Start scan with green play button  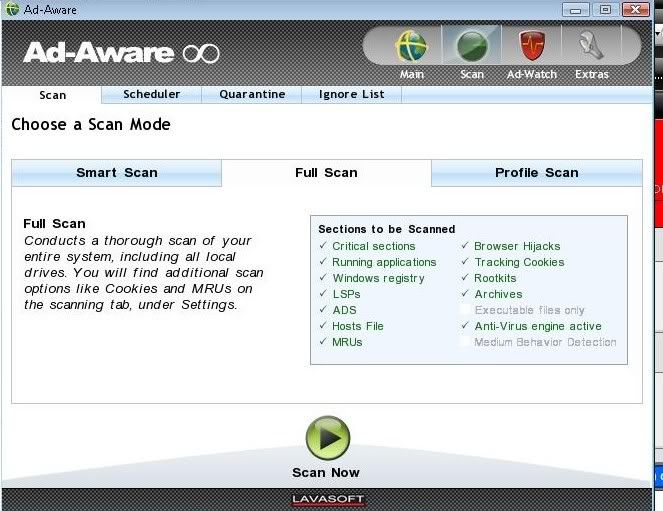pos(328,438)
